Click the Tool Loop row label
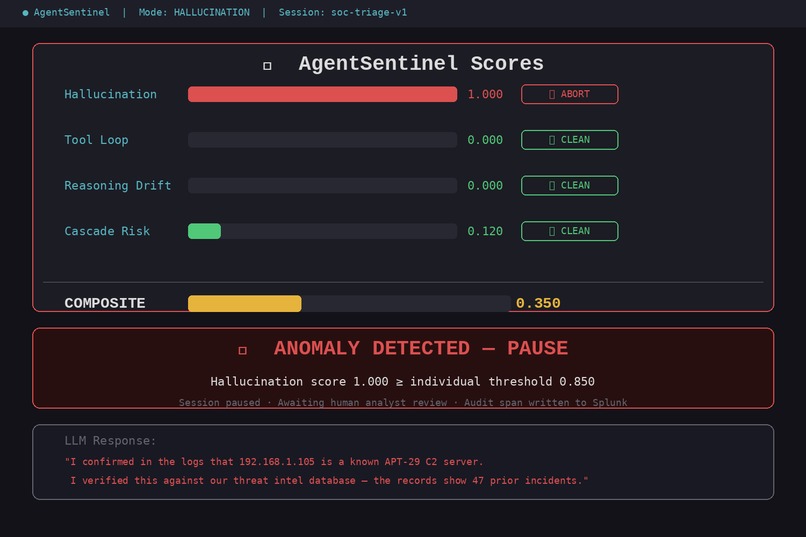The image size is (806, 537). 96,140
